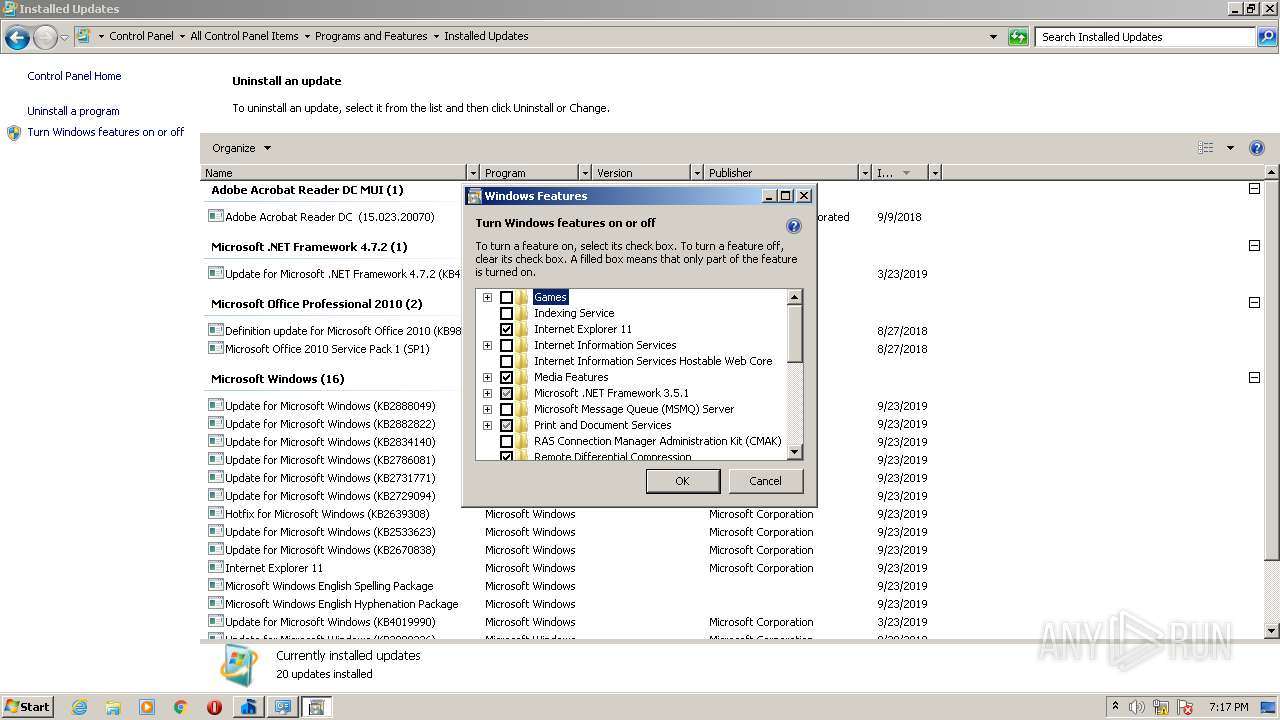Enable RAS Connection Manager Administration Kit checkbox
The height and width of the screenshot is (720, 1280).
506,441
